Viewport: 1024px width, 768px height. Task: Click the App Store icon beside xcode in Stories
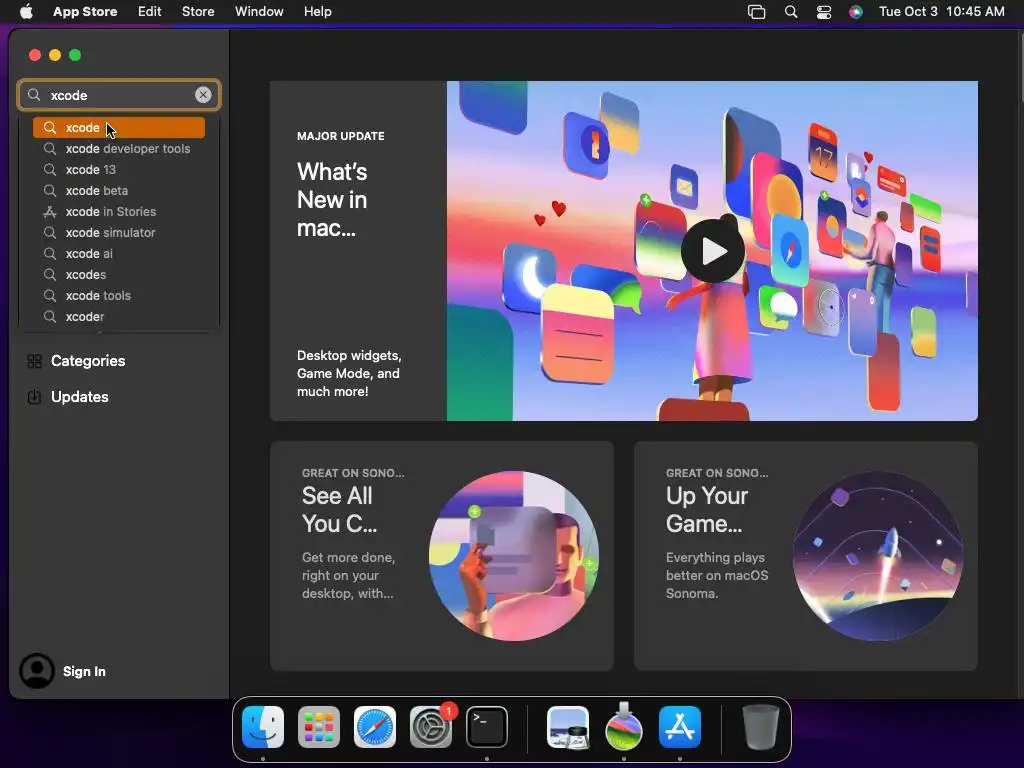tap(50, 212)
